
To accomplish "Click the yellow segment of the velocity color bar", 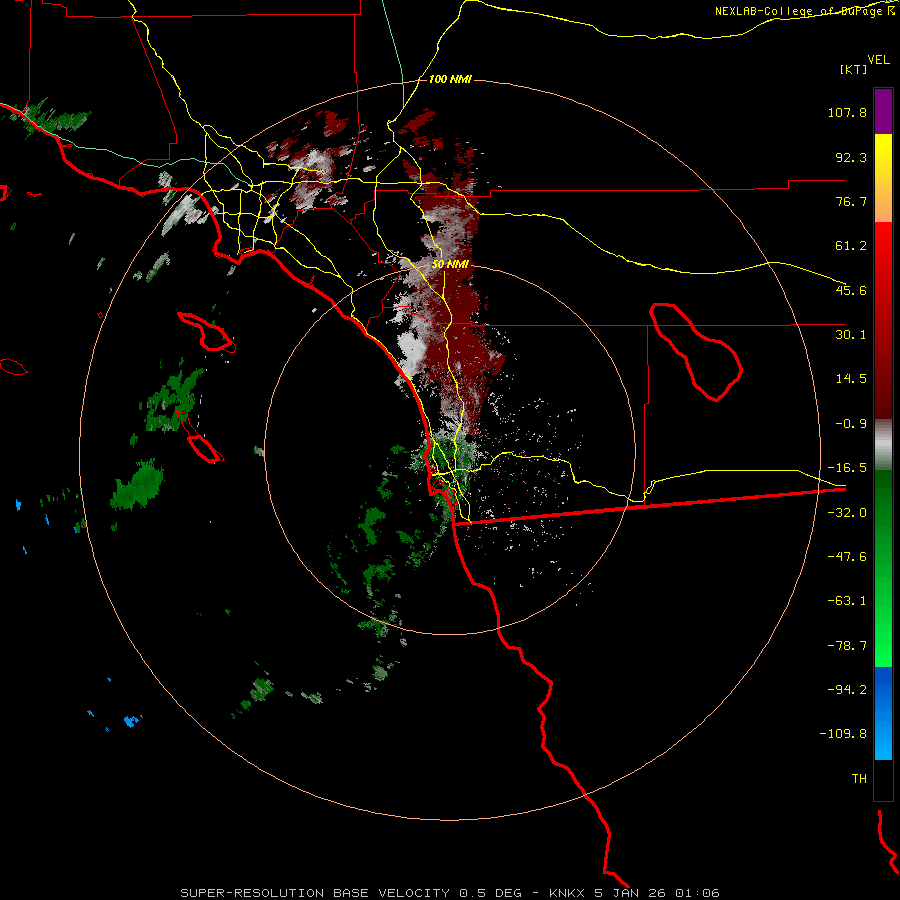I will click(x=883, y=178).
